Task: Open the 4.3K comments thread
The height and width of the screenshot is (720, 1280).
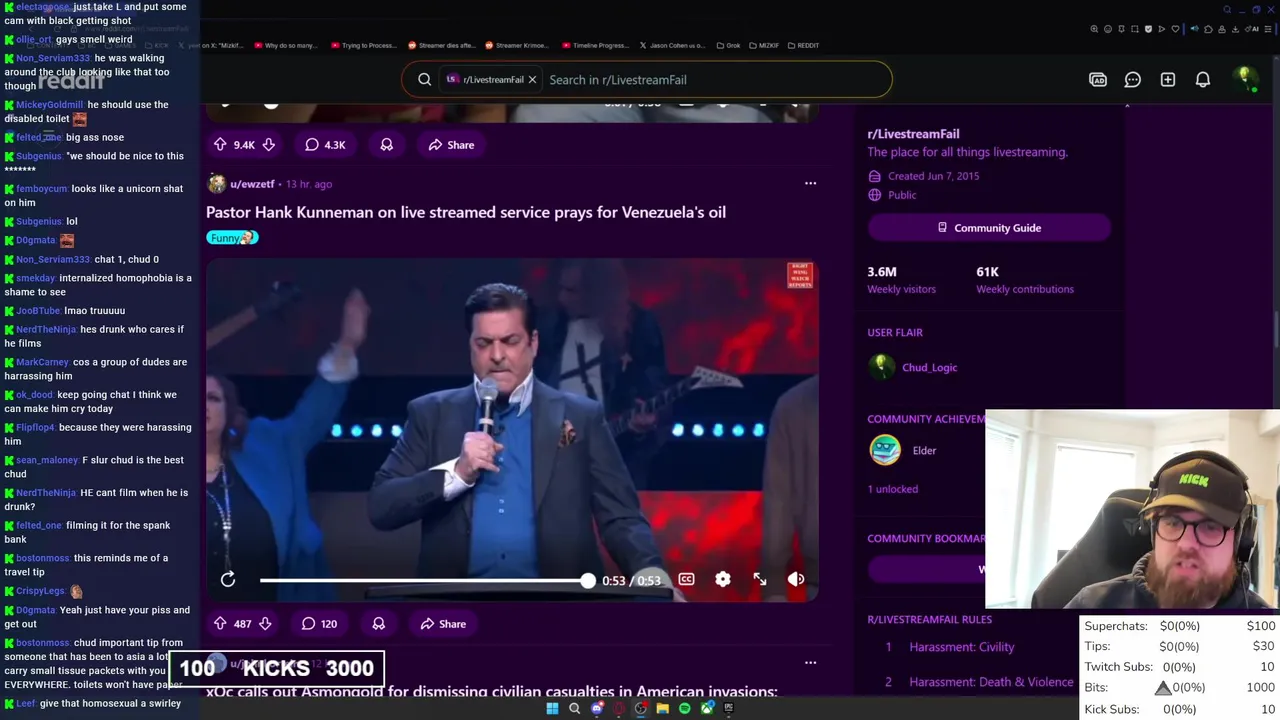Action: (325, 145)
